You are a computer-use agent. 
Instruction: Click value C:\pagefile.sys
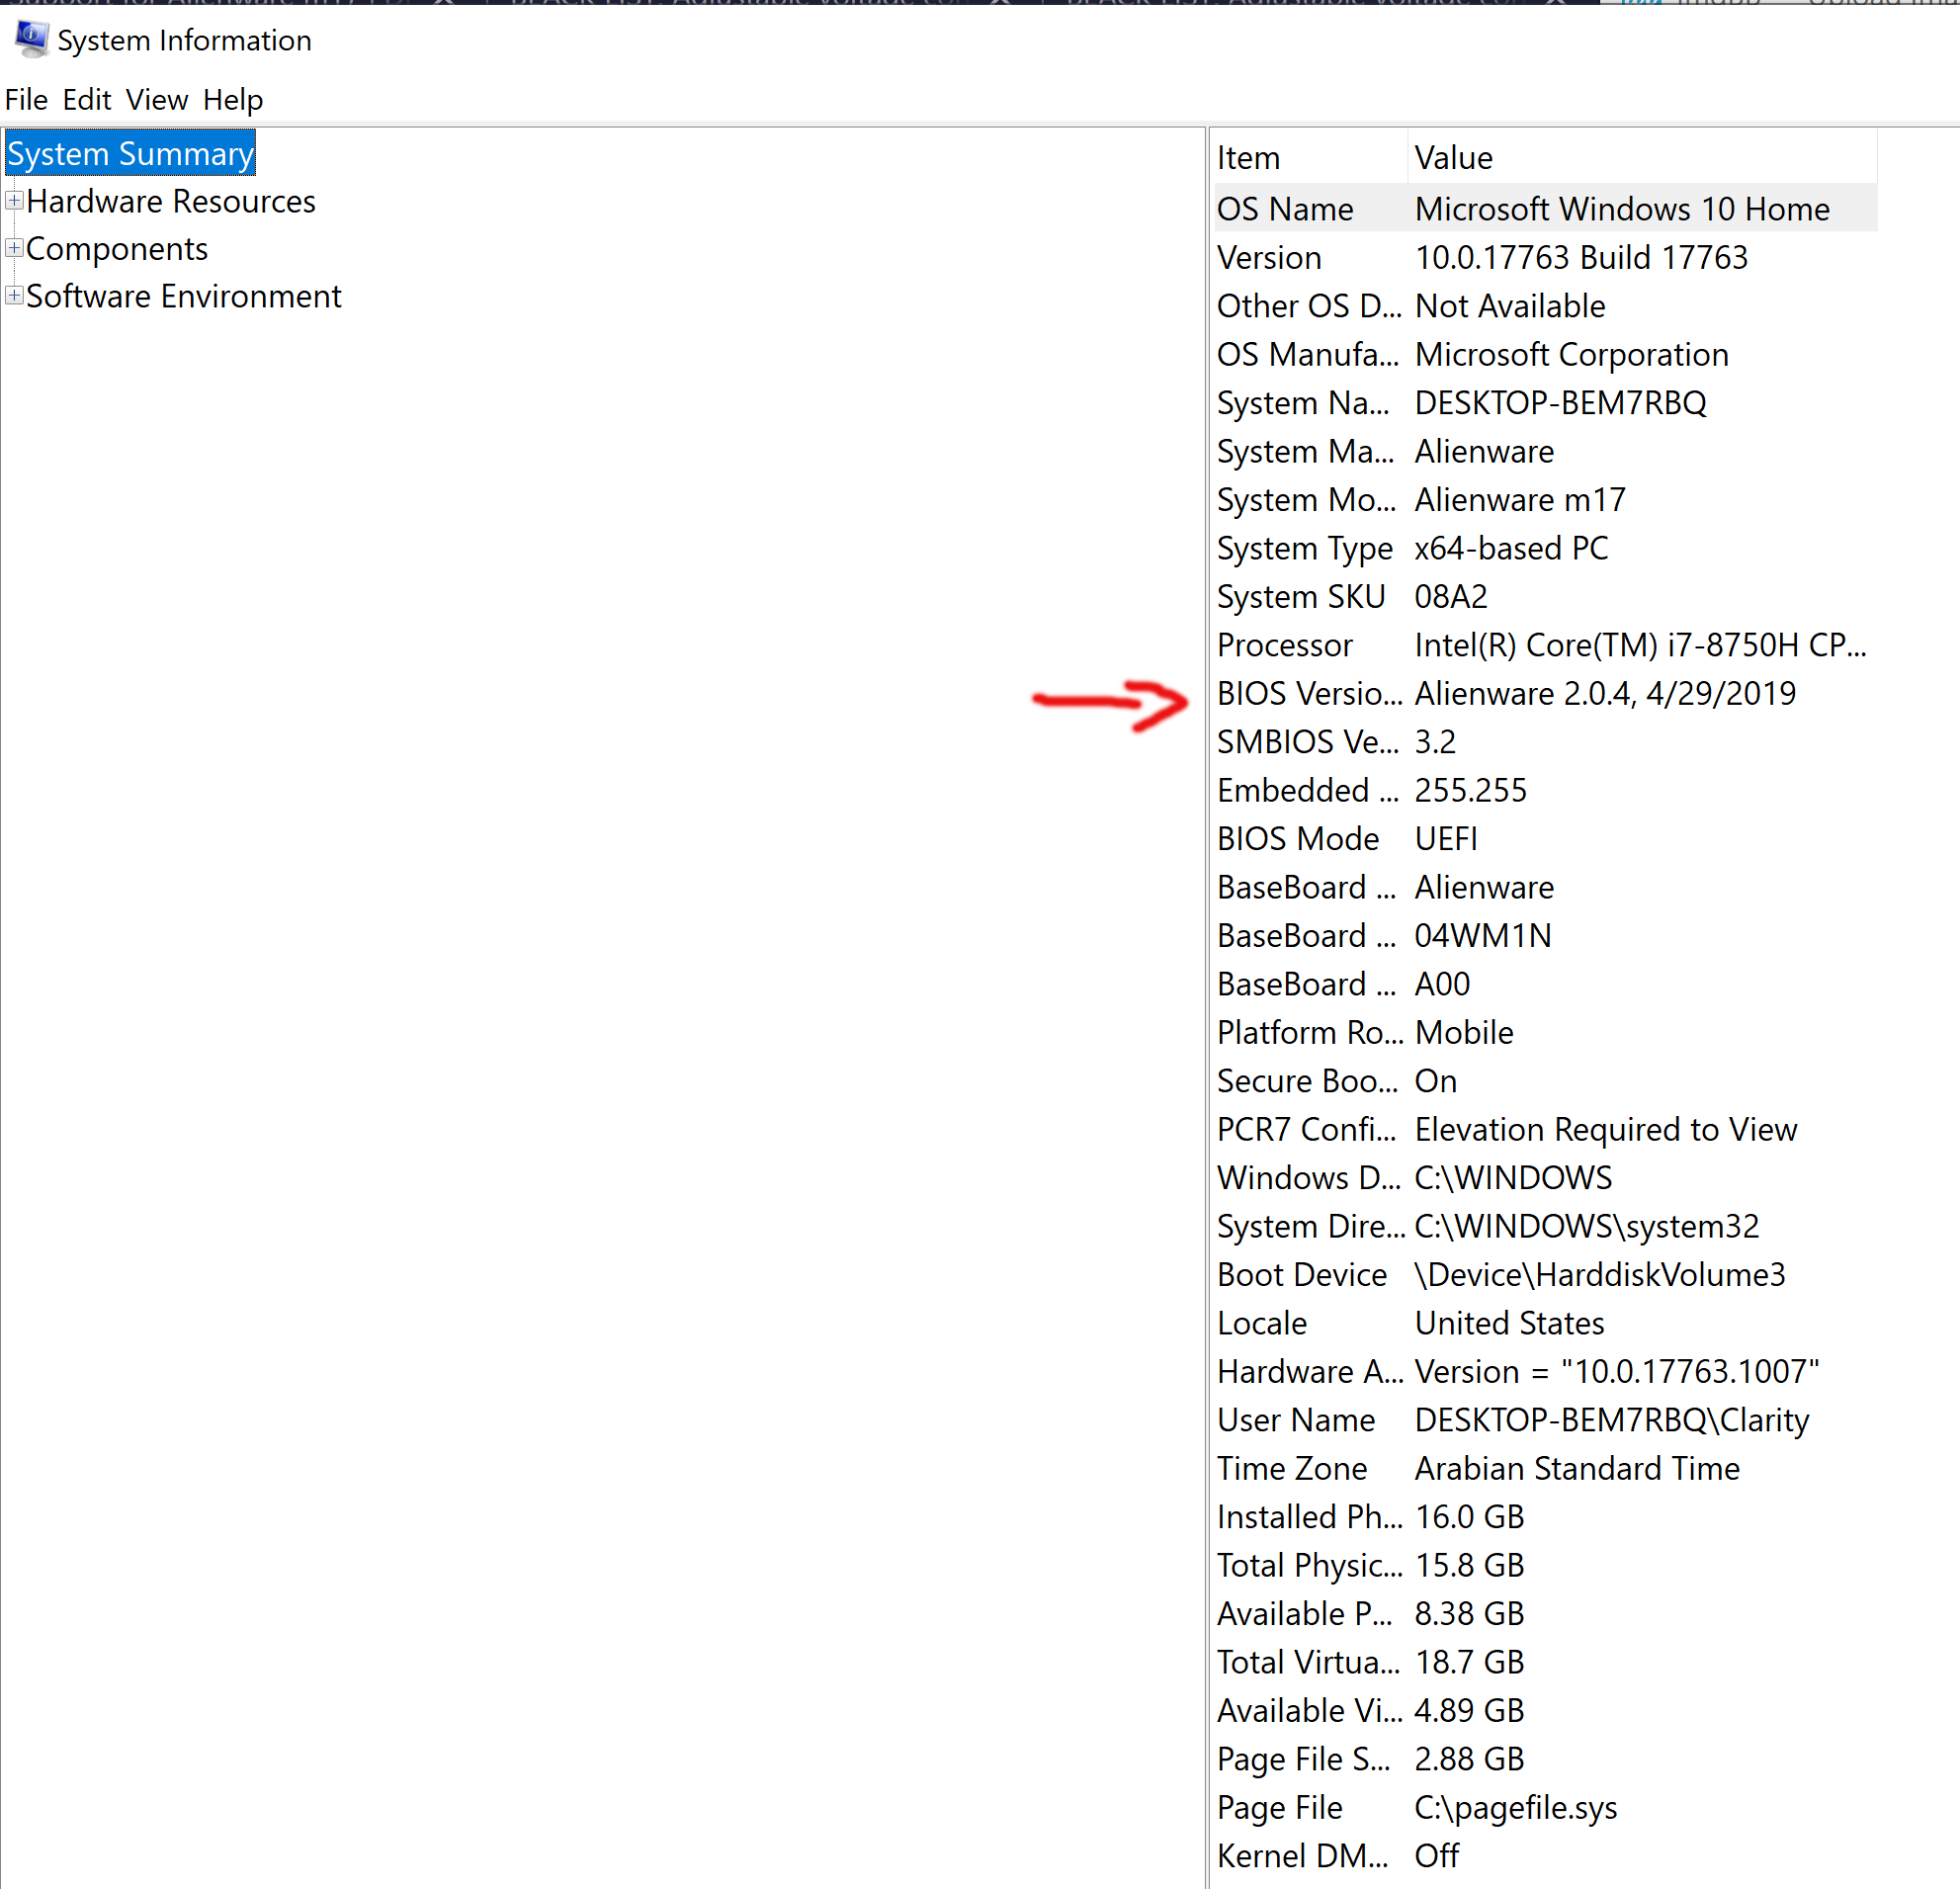tap(1515, 1808)
